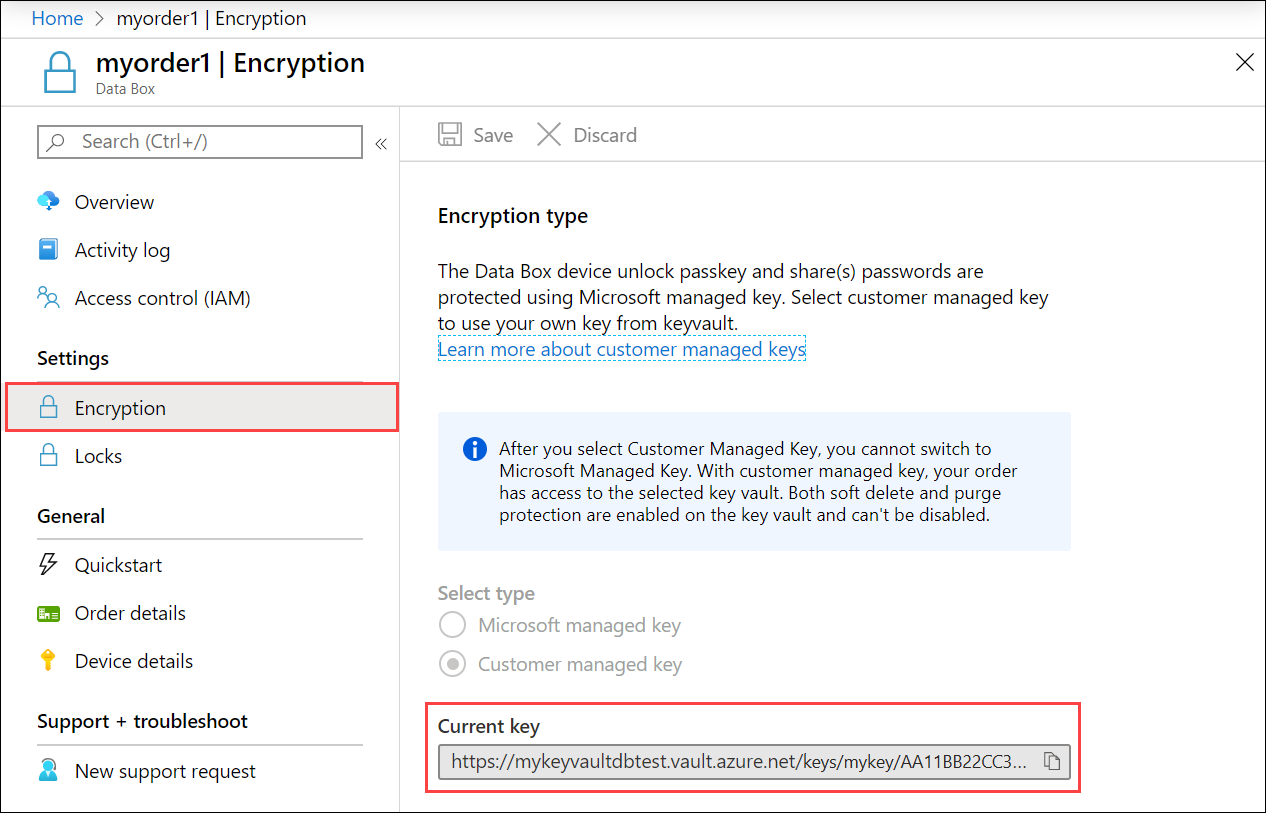
Task: Click the Quickstart lightning icon
Action: [48, 564]
